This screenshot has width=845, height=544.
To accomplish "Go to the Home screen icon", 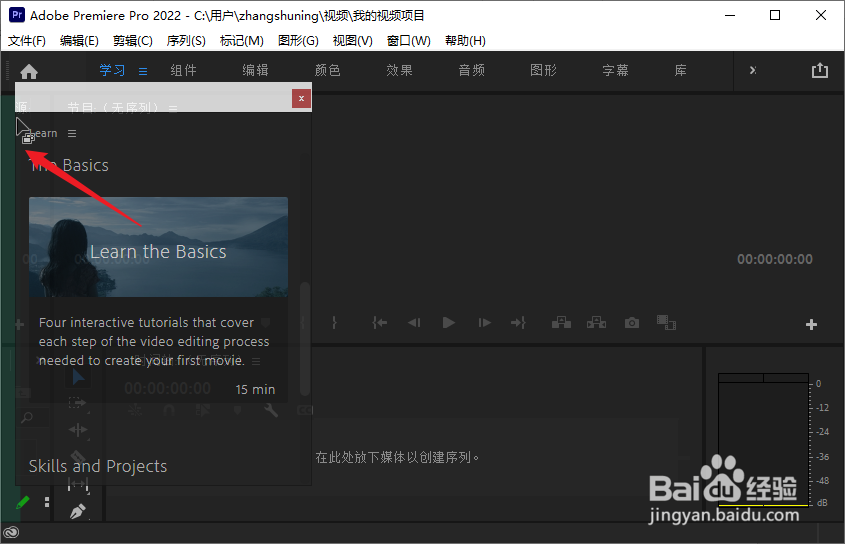I will pos(29,71).
